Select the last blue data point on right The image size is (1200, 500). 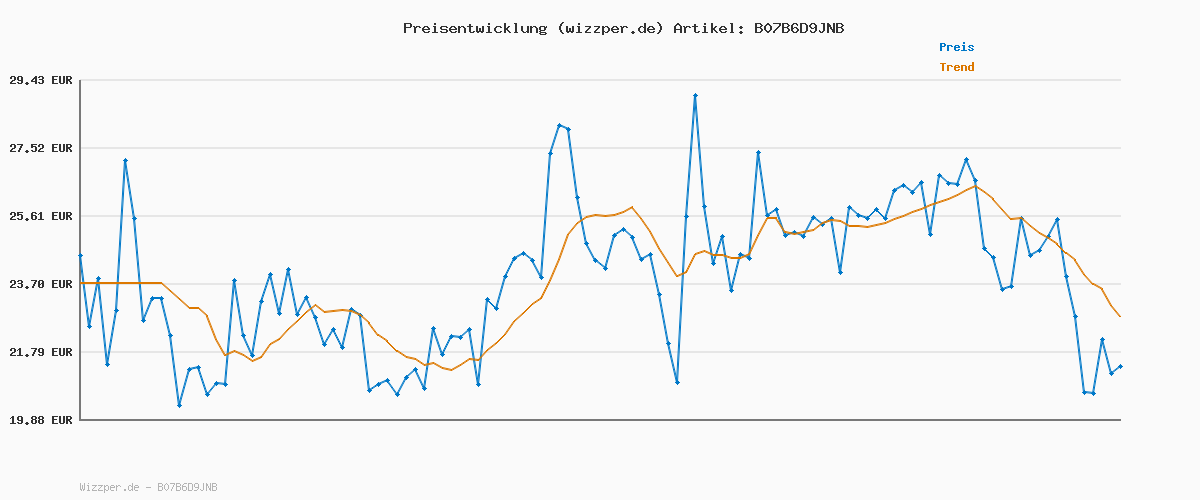[1120, 367]
